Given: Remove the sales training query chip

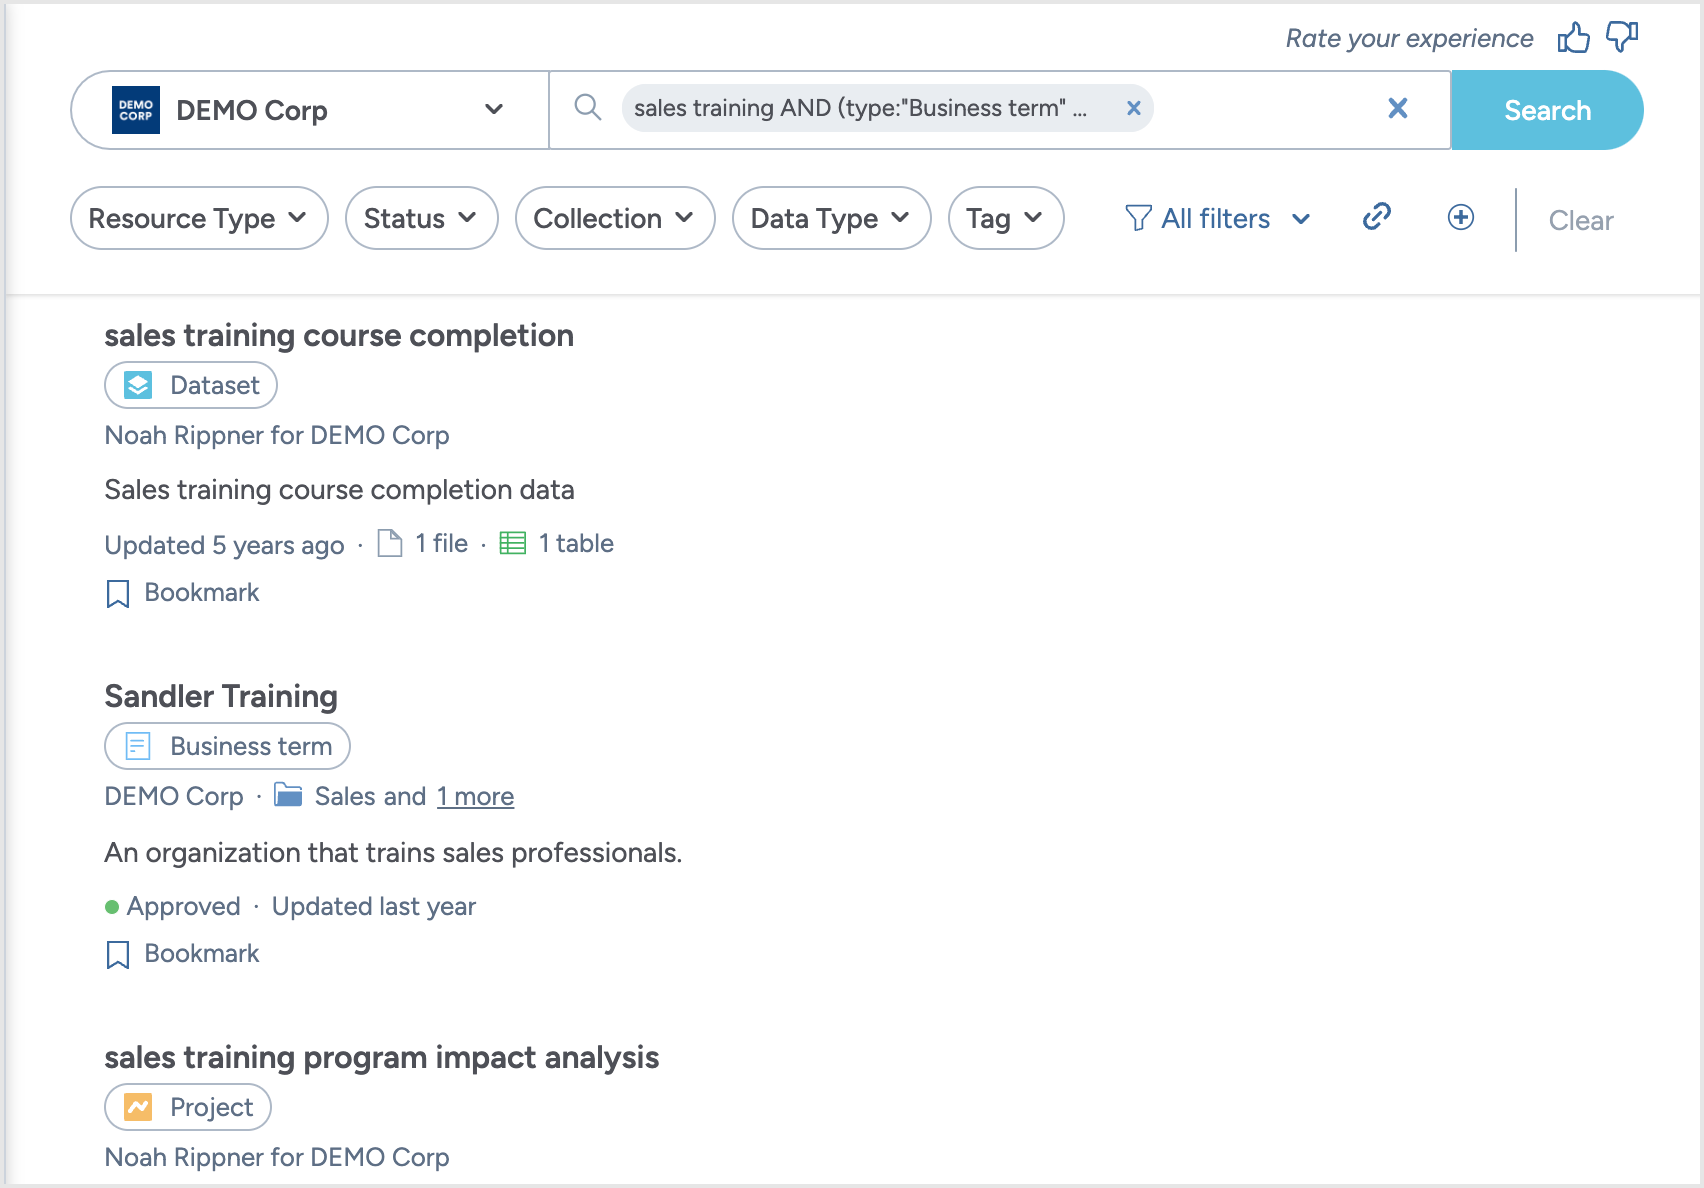Looking at the screenshot, I should (1134, 108).
